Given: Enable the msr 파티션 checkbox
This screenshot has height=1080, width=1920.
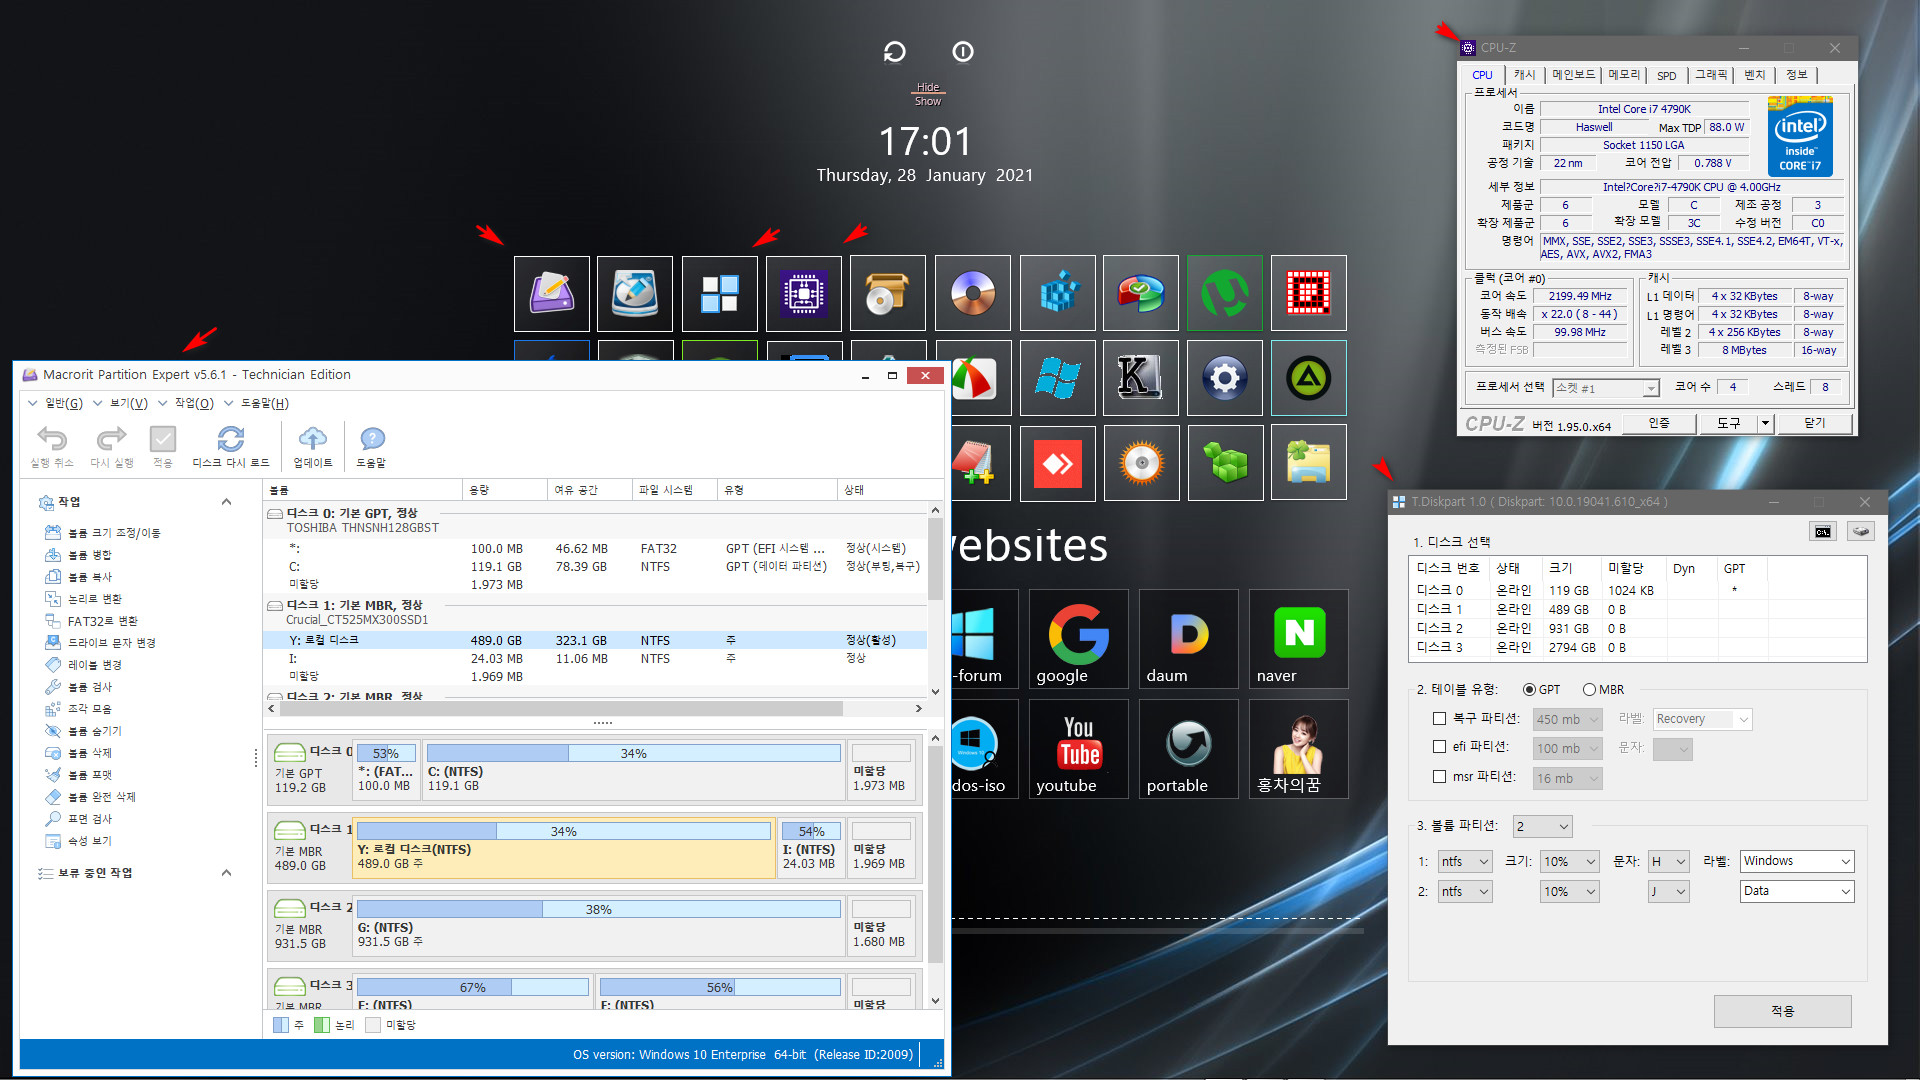Looking at the screenshot, I should click(x=1439, y=777).
